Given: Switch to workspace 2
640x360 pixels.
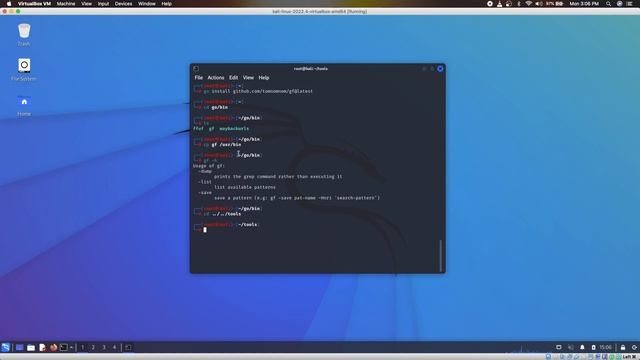Looking at the screenshot, I should (93, 347).
